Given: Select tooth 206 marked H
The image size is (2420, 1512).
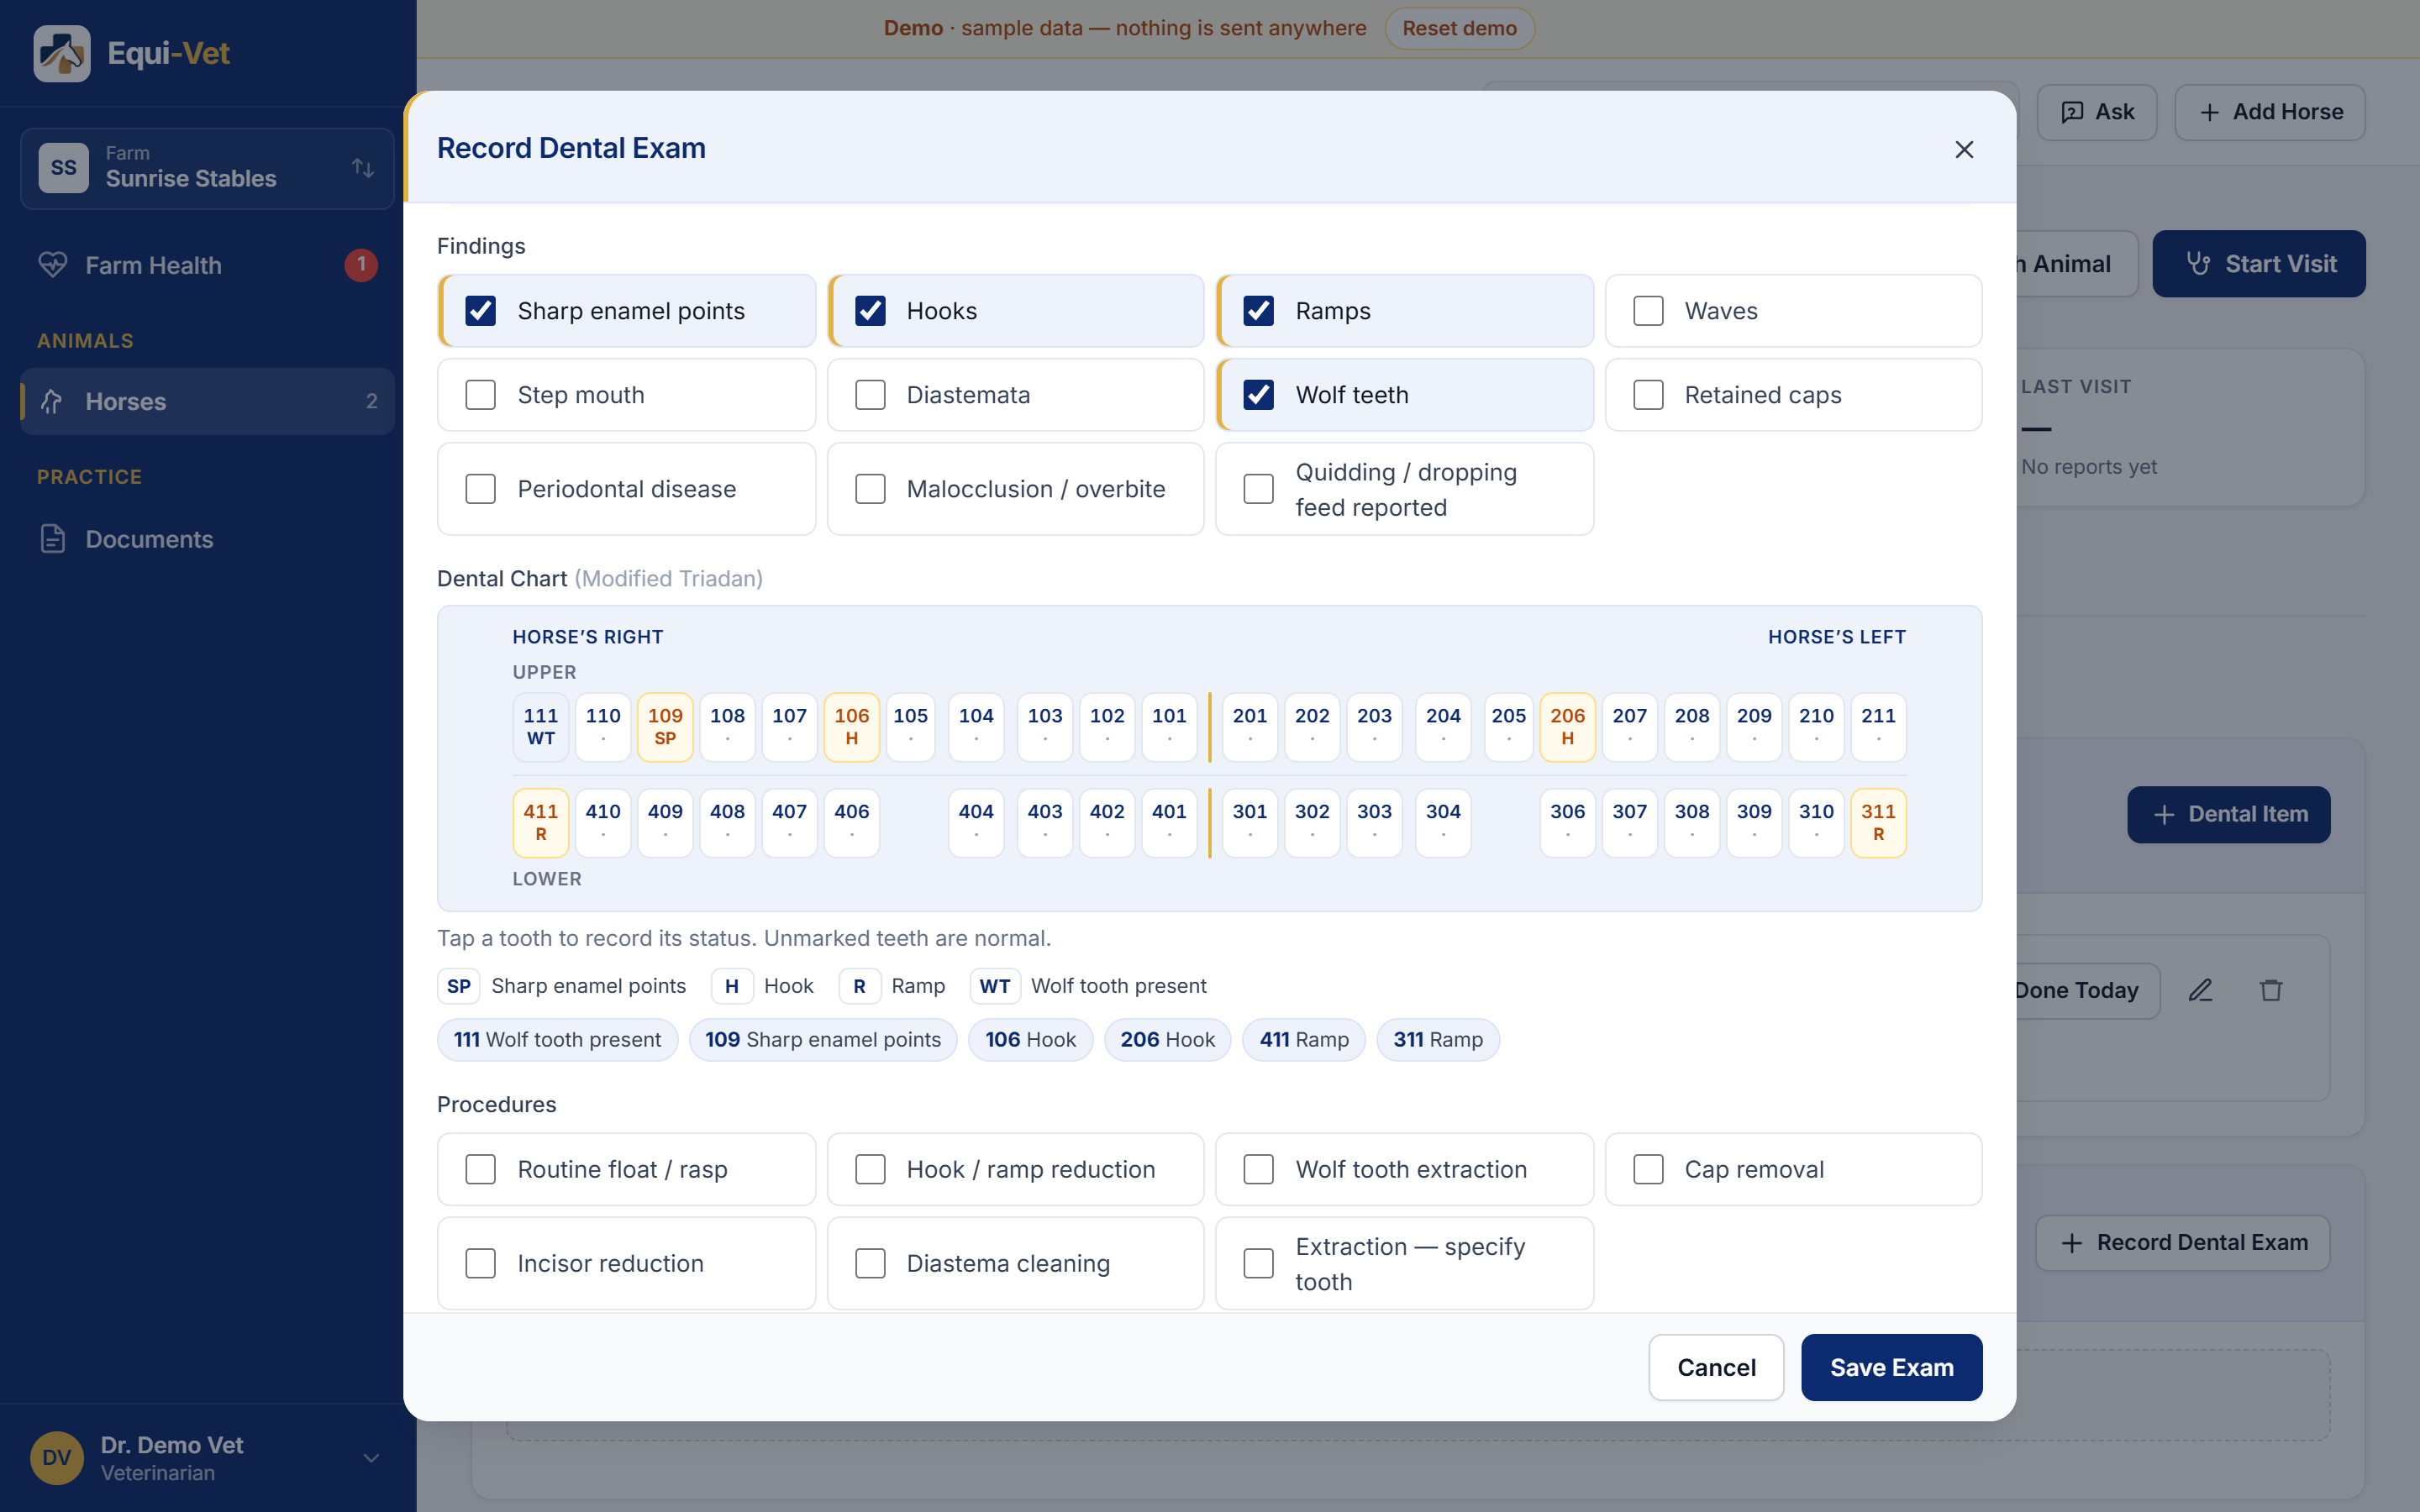Looking at the screenshot, I should coord(1567,727).
